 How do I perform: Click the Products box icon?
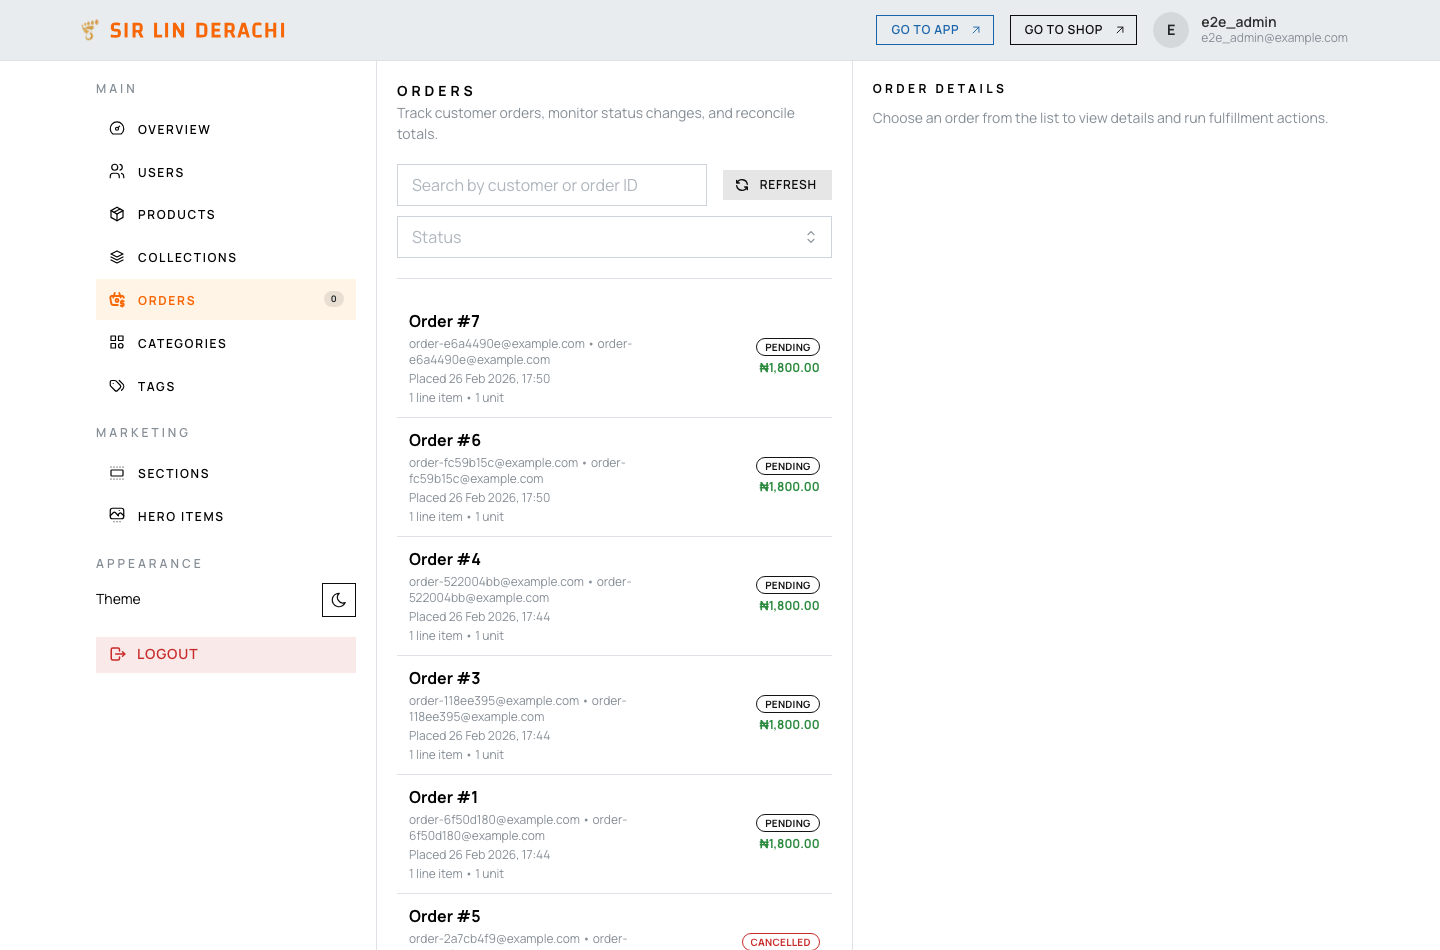click(117, 214)
